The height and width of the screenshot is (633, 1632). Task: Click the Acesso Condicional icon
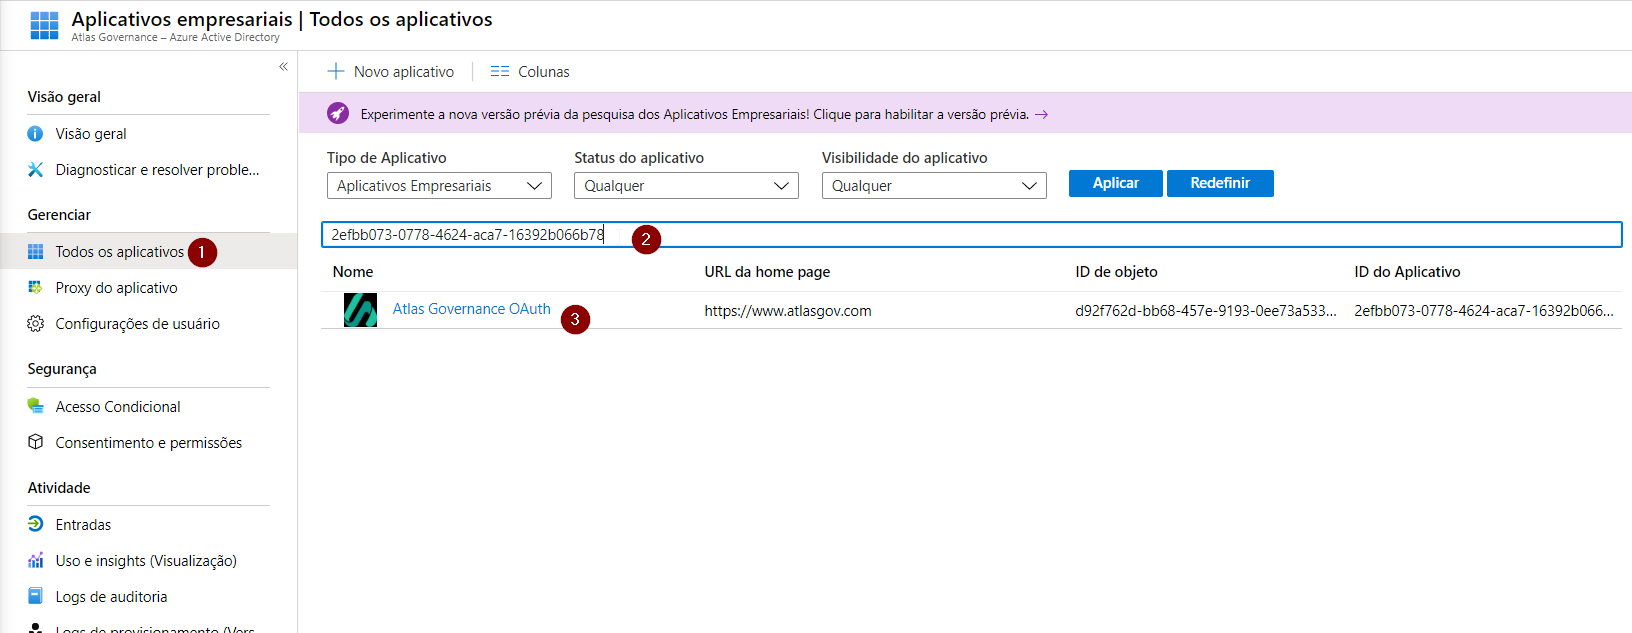click(x=35, y=406)
